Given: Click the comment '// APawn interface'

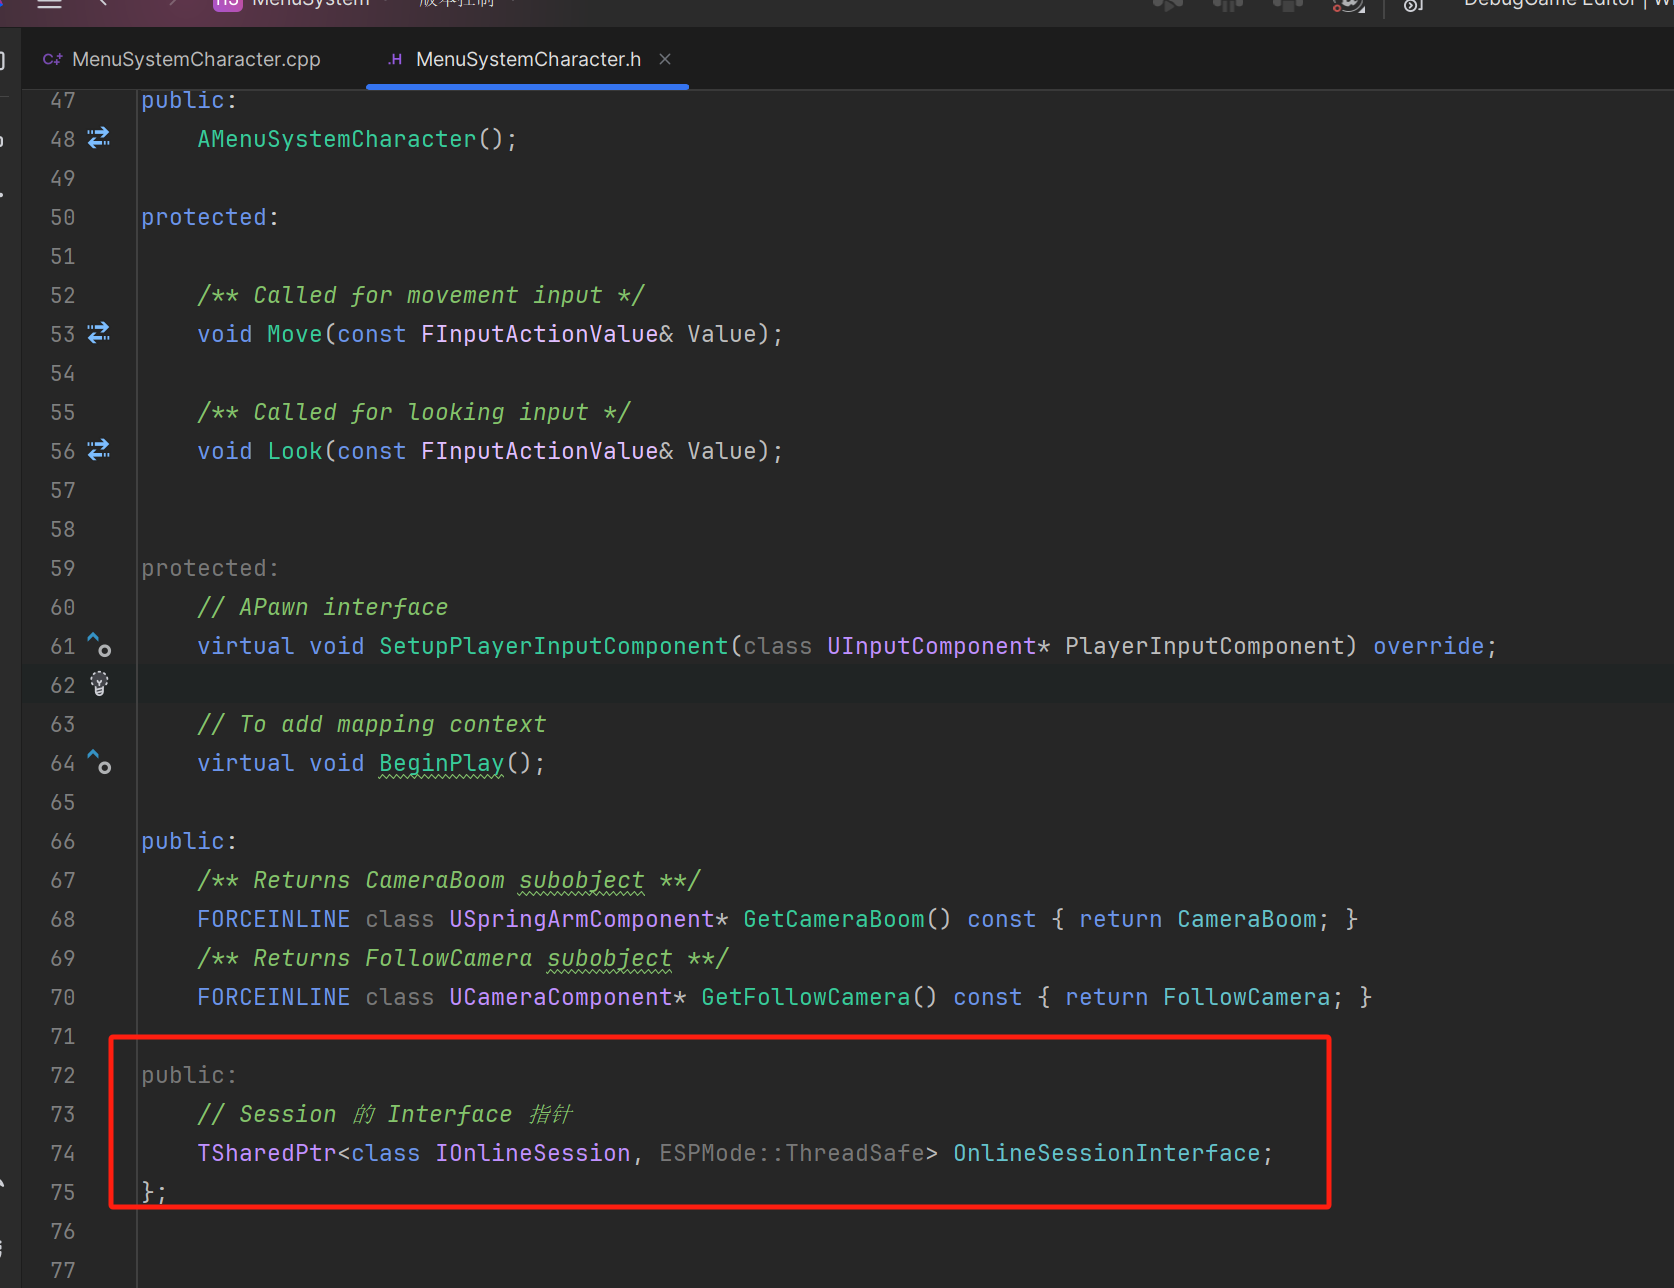Looking at the screenshot, I should [323, 607].
